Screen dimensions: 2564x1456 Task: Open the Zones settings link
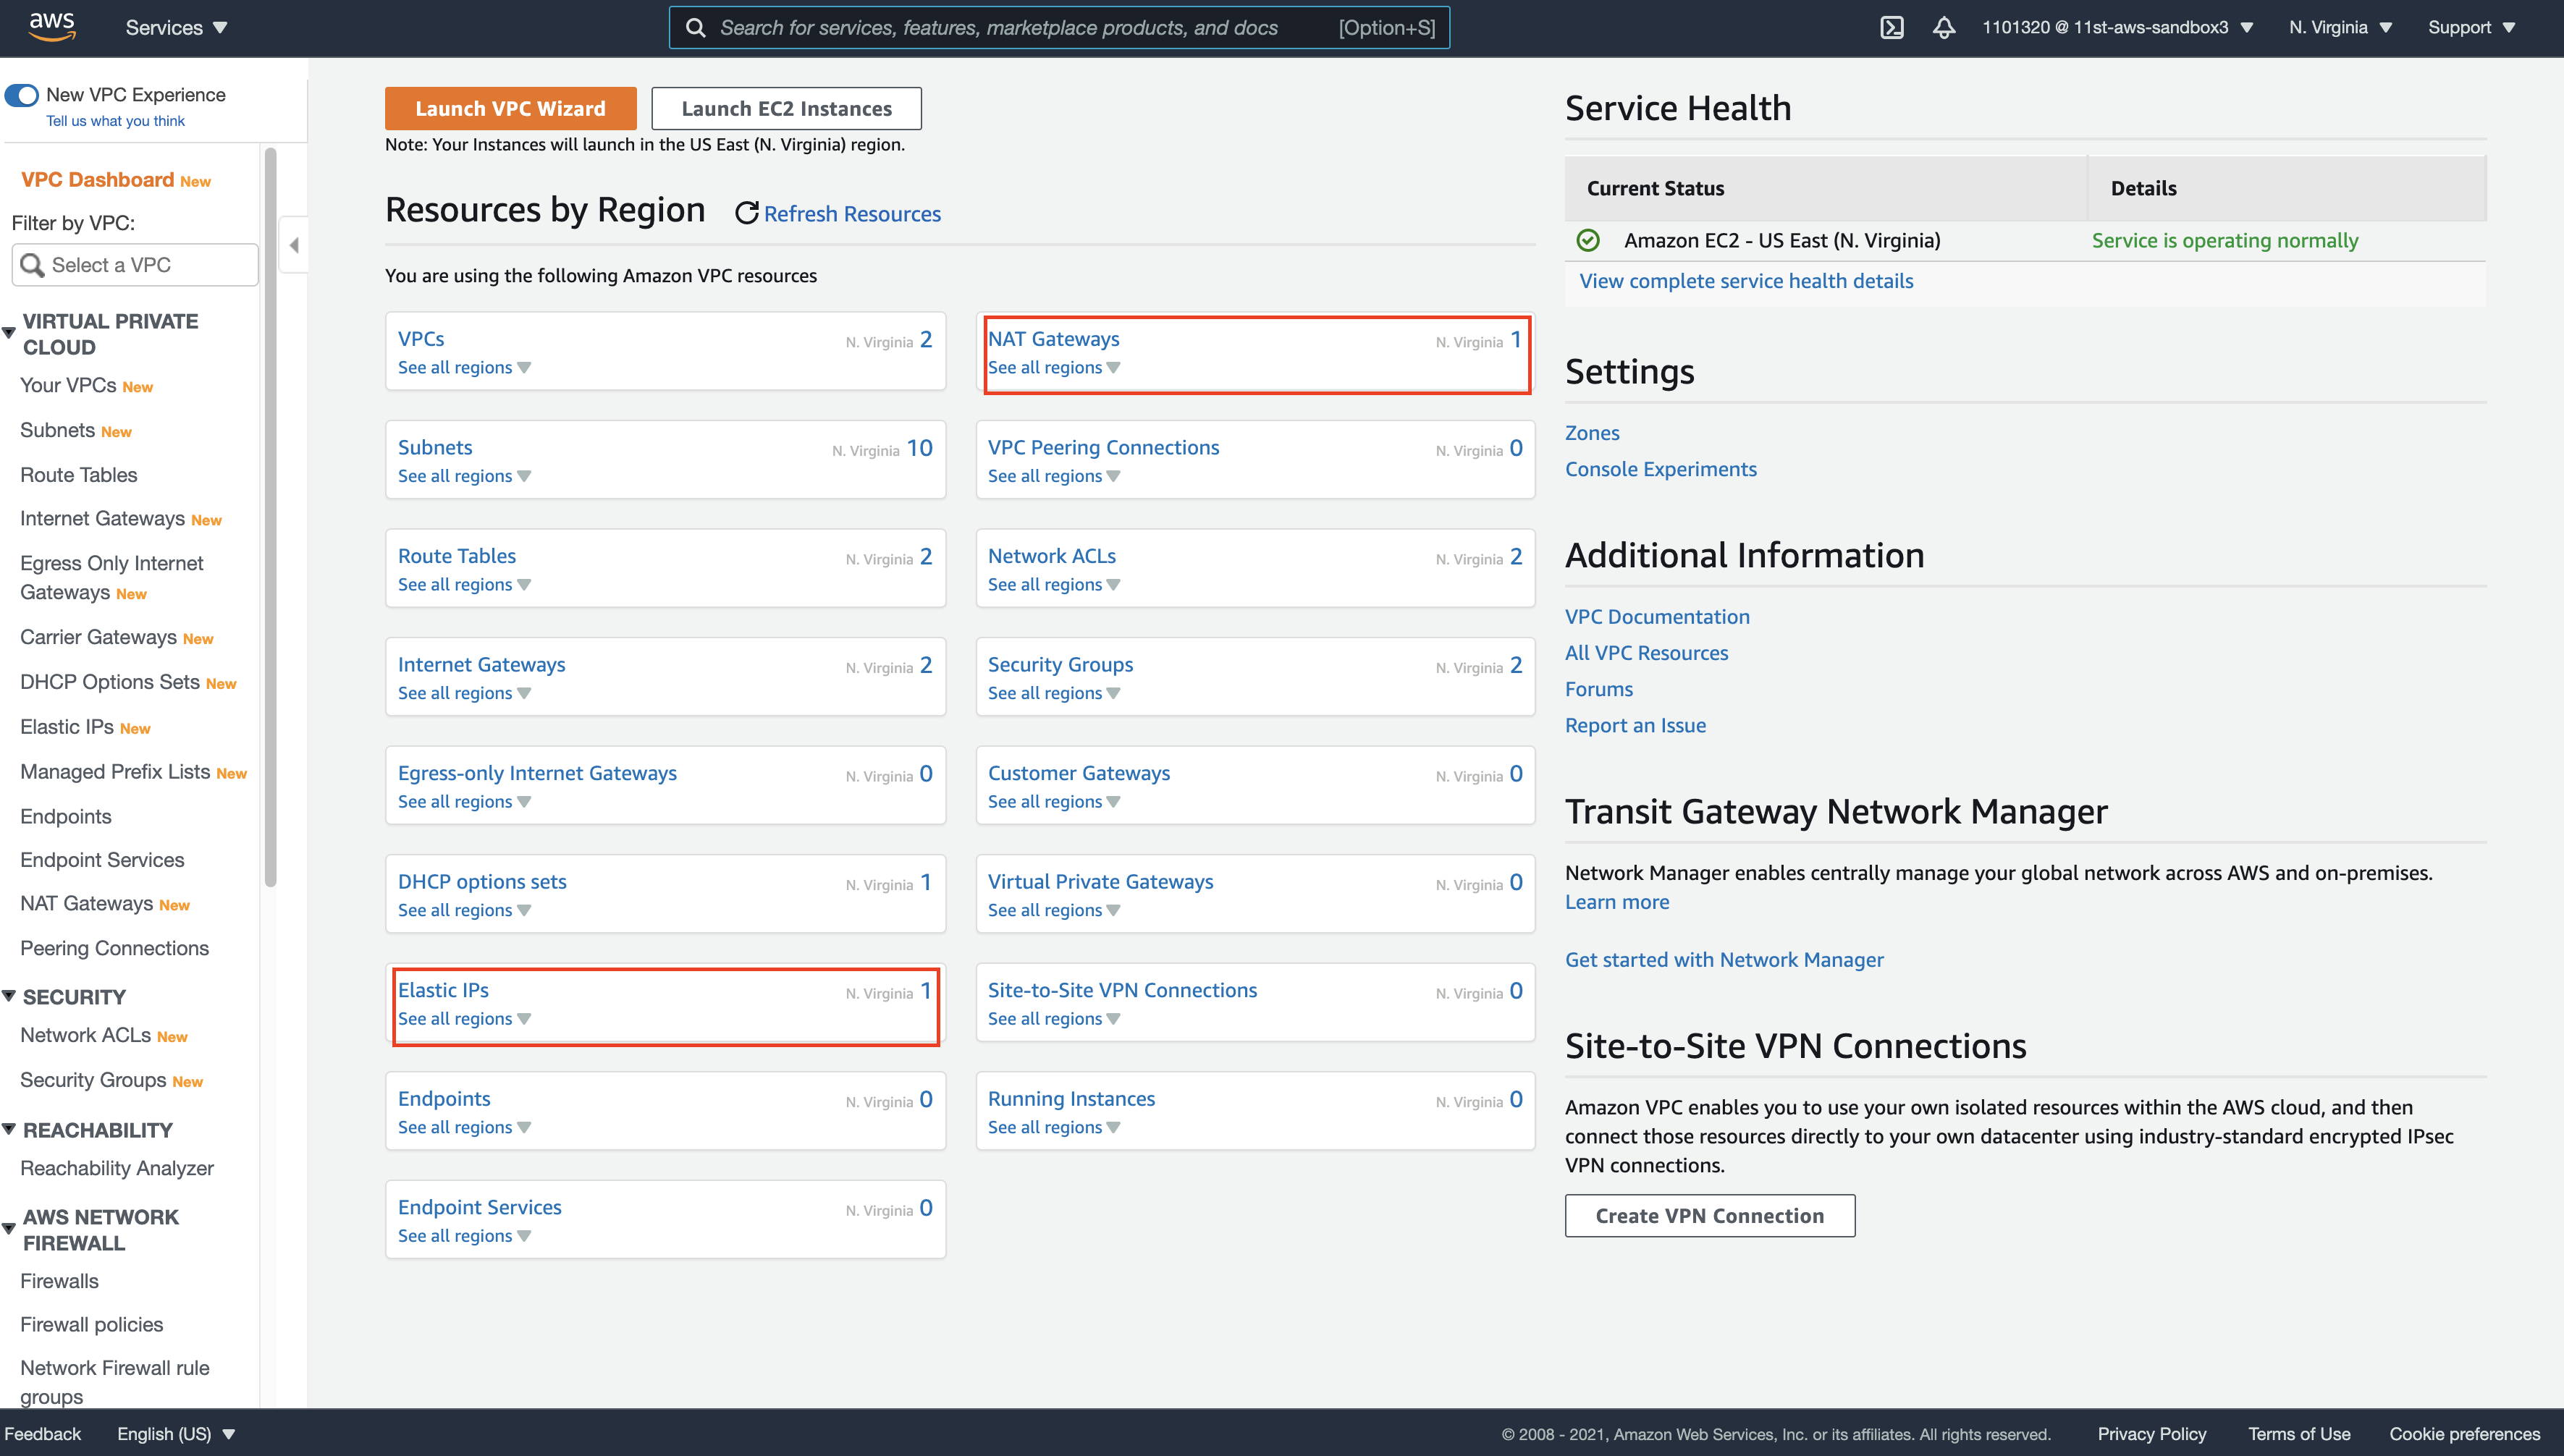point(1592,433)
